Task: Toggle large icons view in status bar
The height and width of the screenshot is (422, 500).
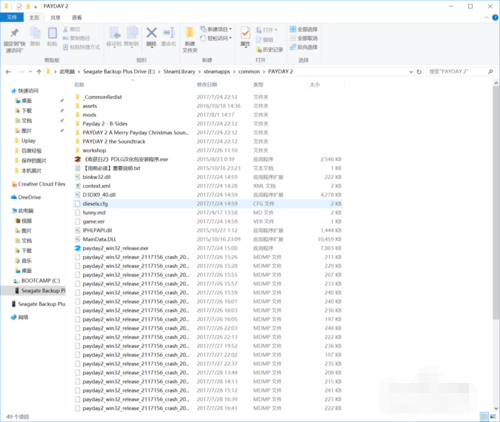Action: click(x=493, y=416)
